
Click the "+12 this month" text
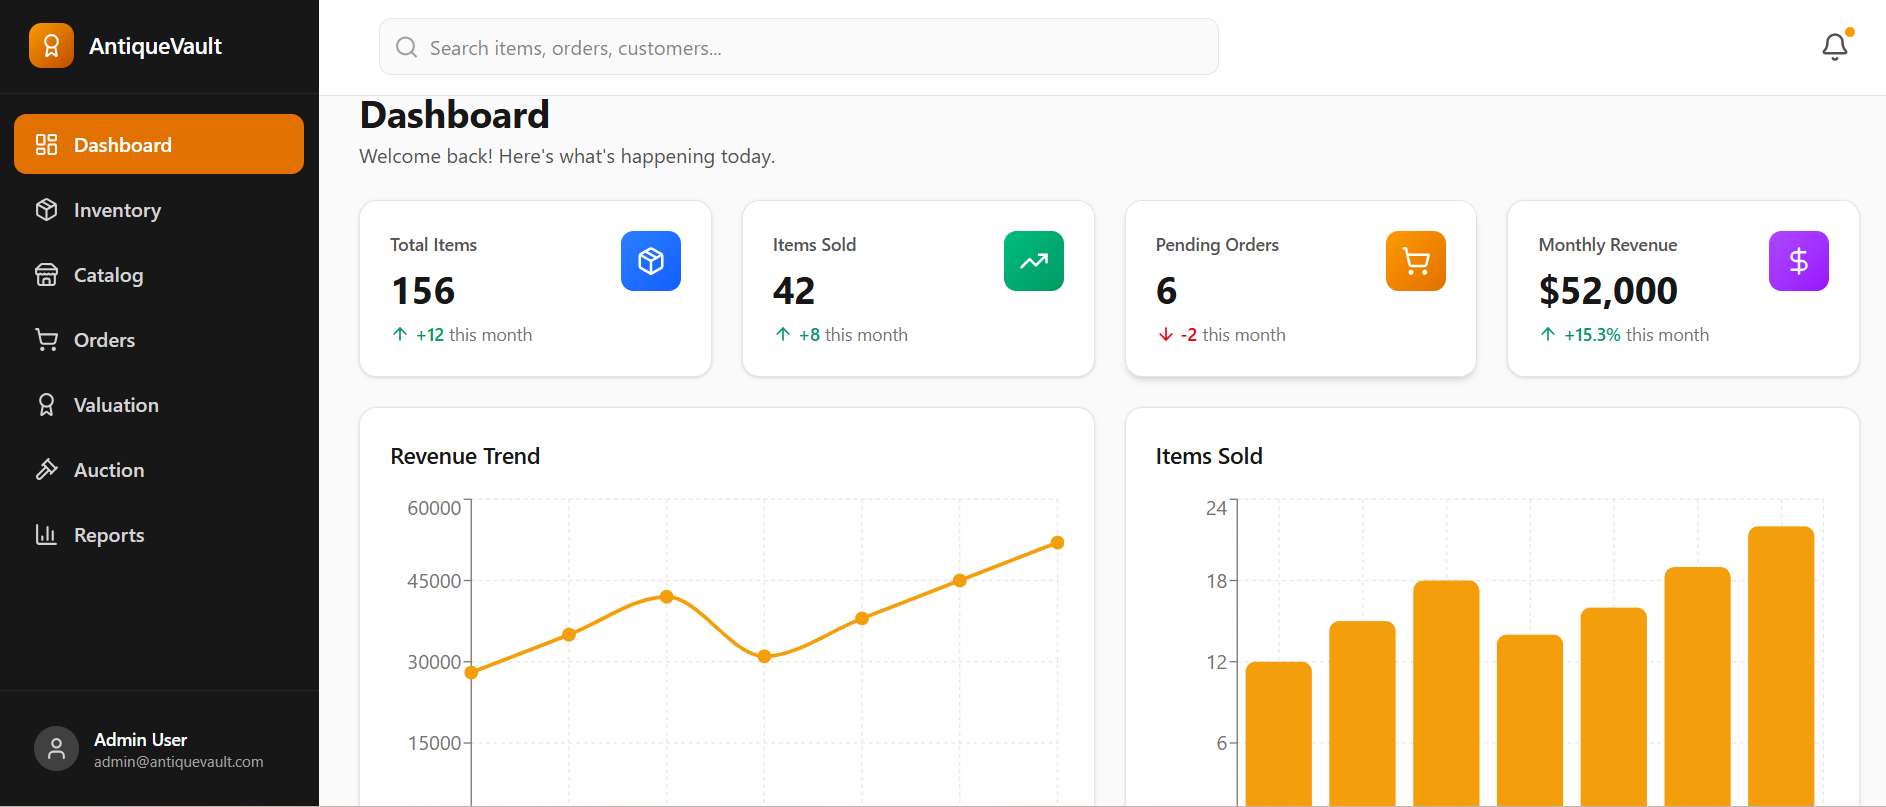point(474,335)
